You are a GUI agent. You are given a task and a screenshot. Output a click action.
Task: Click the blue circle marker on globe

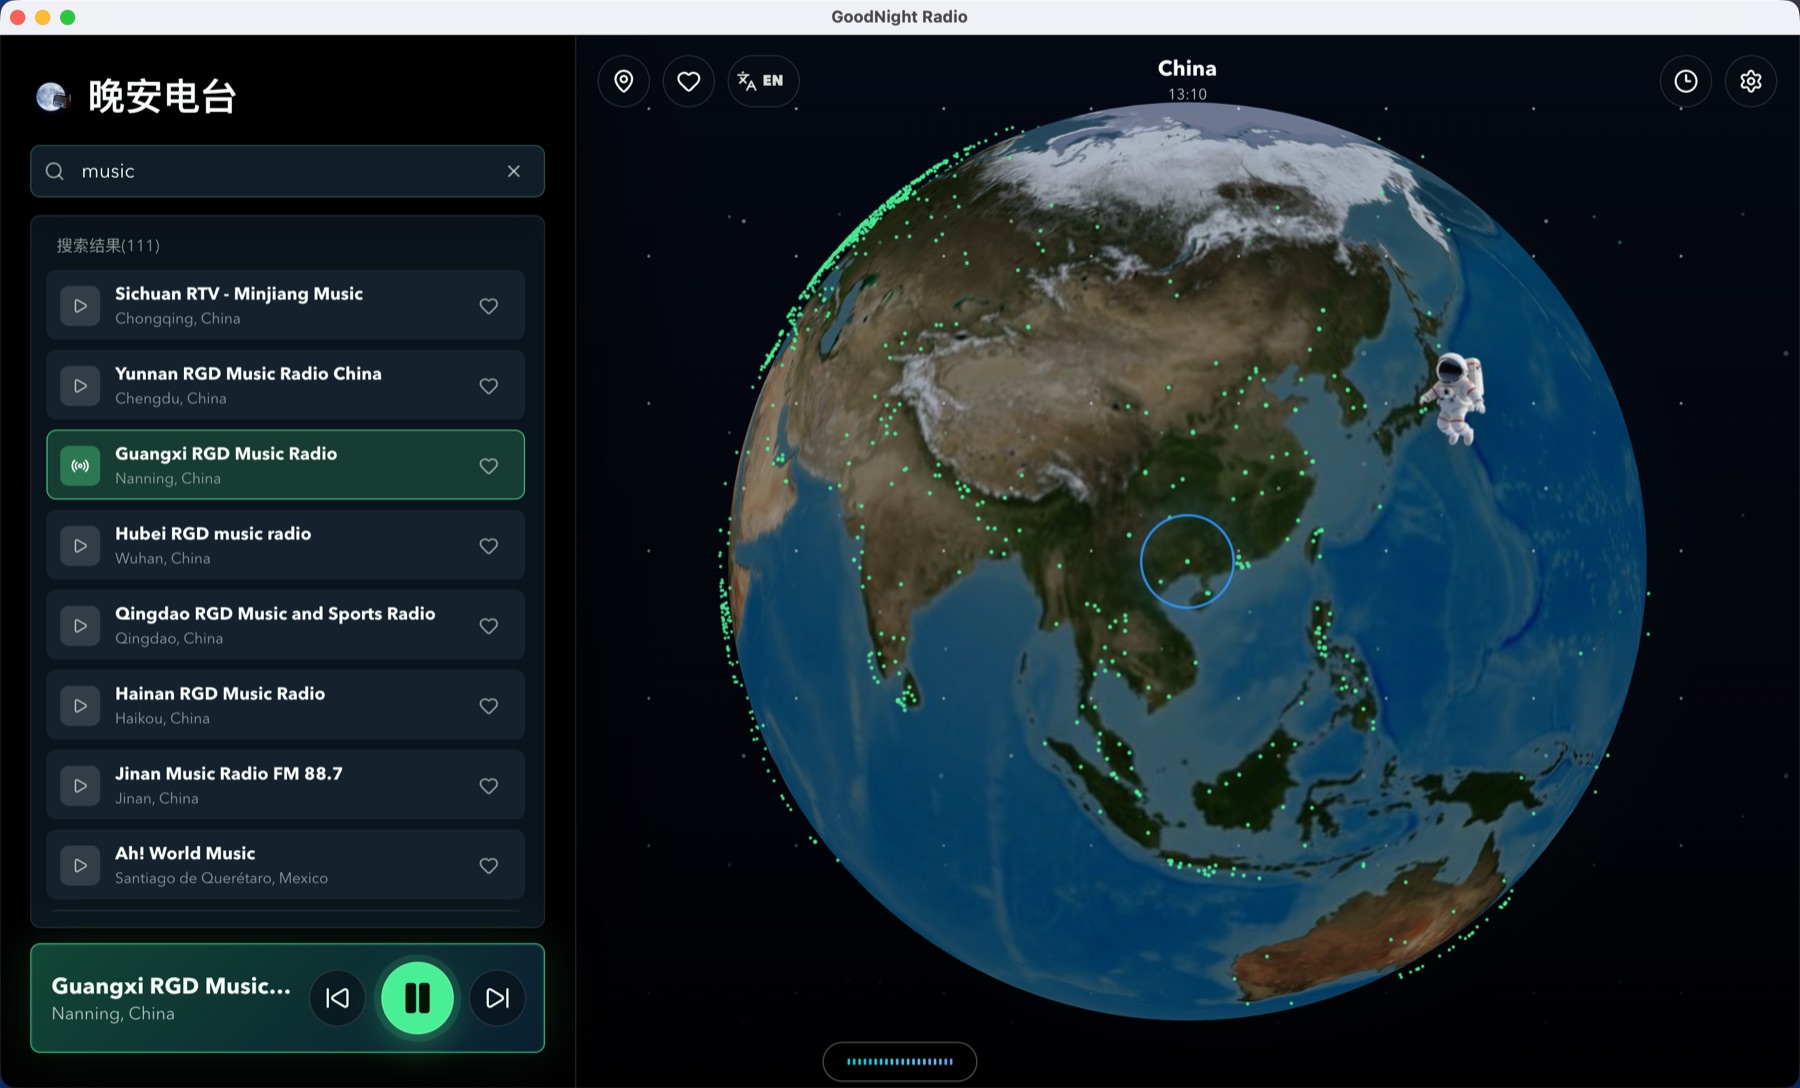tap(1187, 561)
